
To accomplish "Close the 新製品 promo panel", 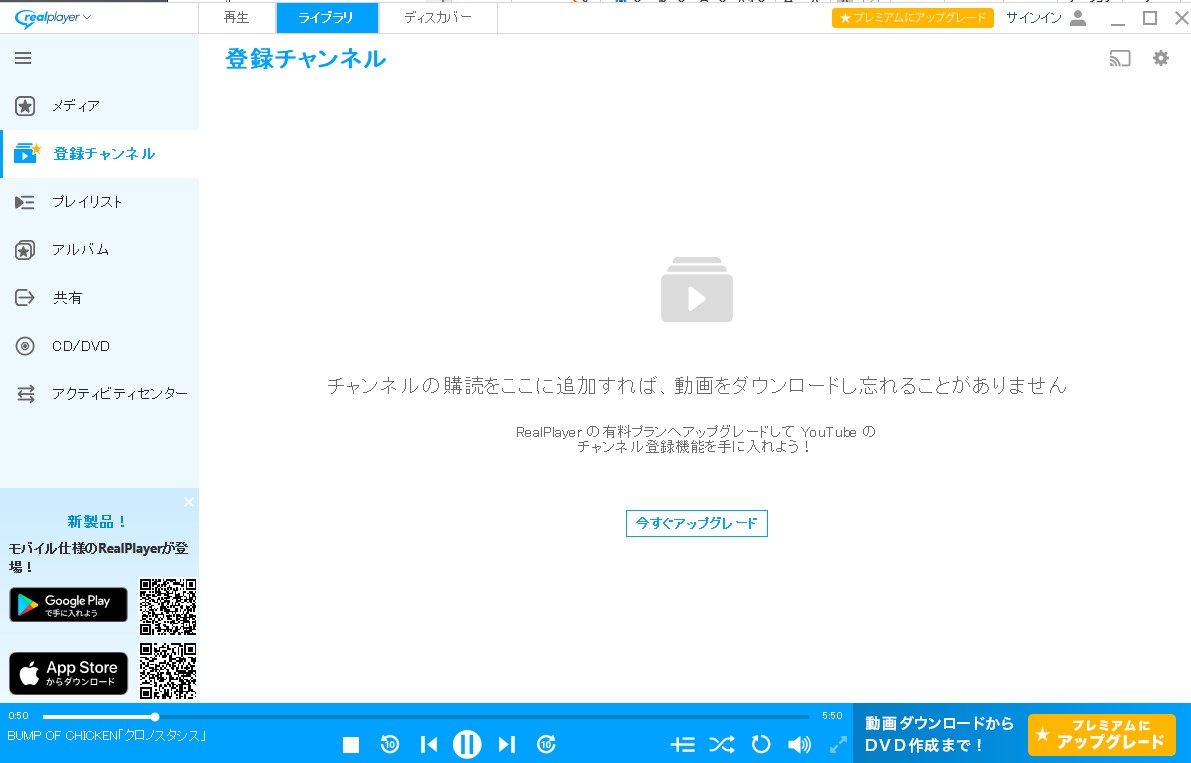I will coord(188,502).
